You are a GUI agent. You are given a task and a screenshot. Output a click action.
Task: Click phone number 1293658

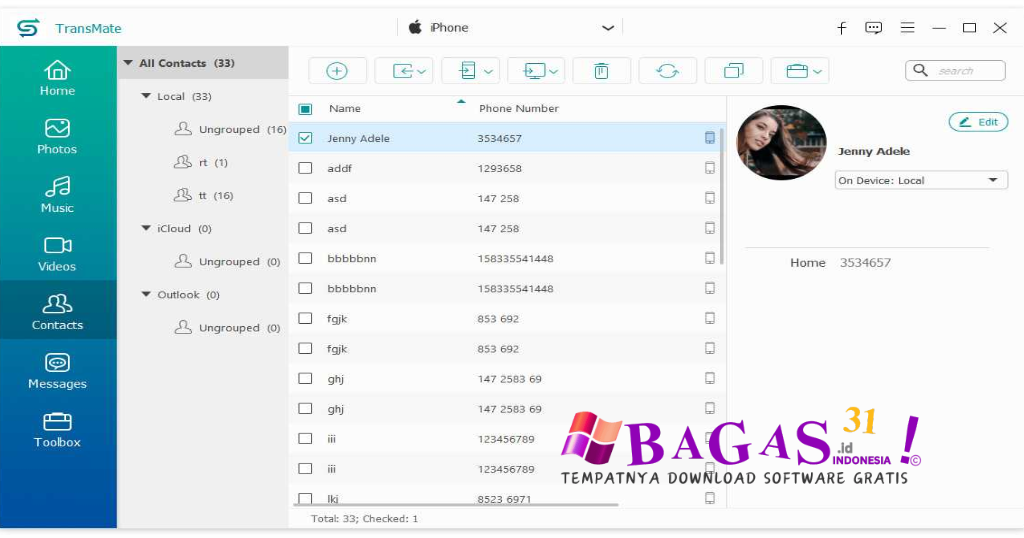499,168
